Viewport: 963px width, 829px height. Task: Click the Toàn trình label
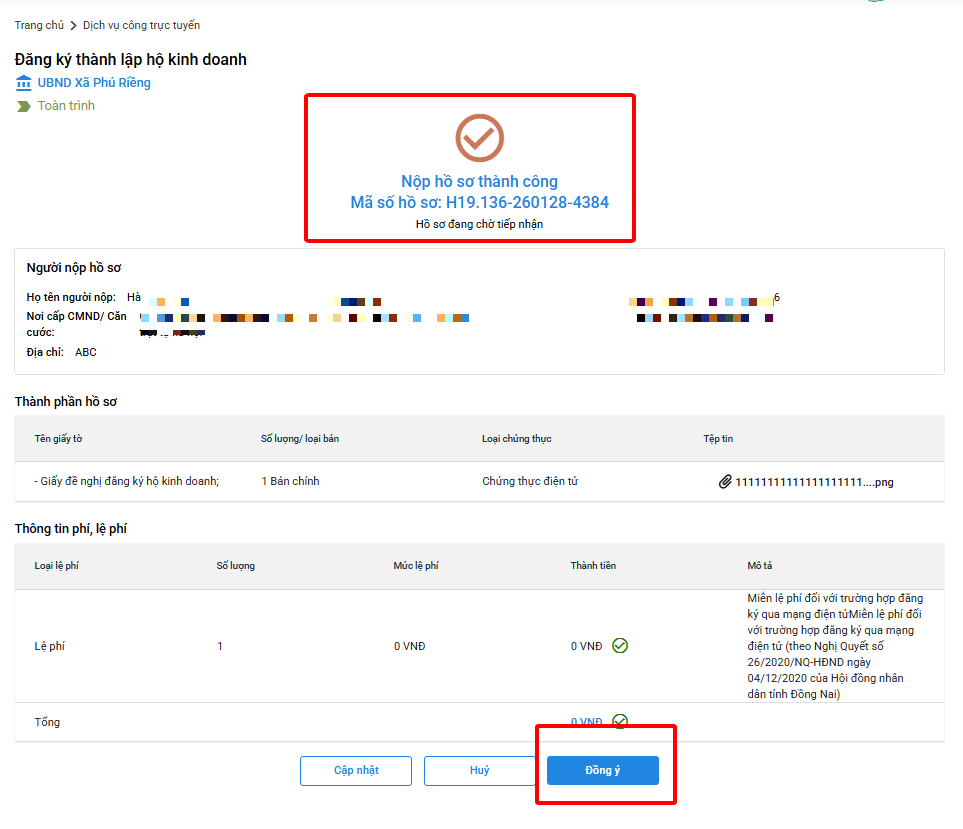pos(66,106)
